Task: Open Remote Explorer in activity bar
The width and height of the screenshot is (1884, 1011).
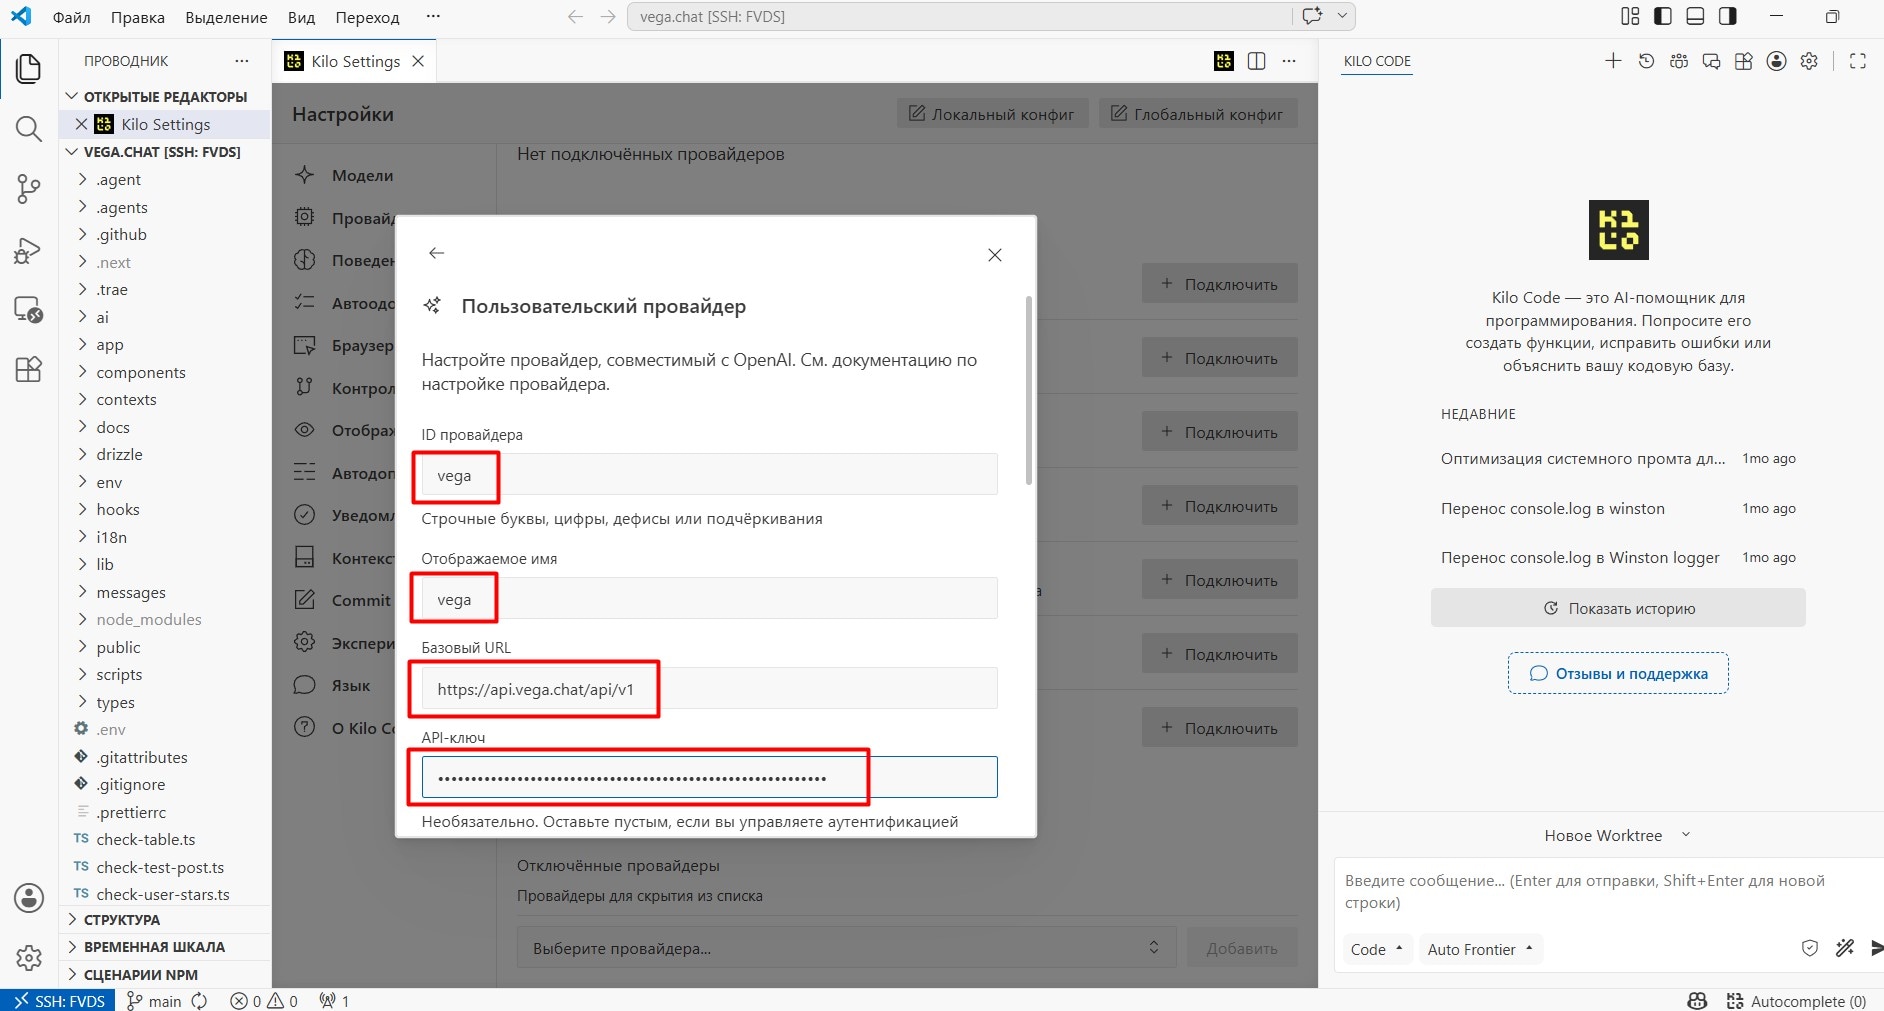Action: 29,309
